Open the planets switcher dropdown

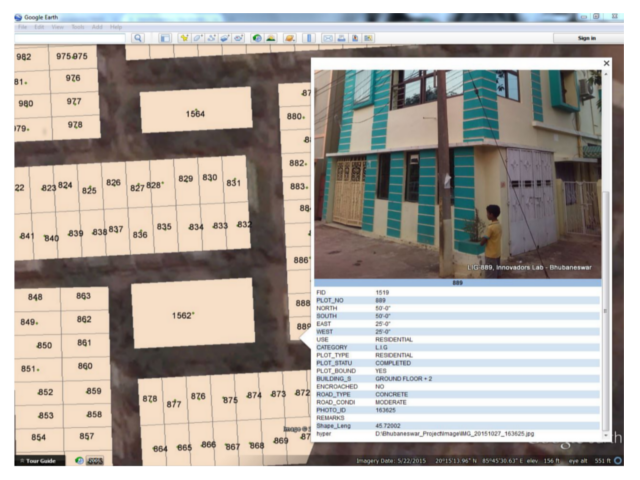click(290, 38)
